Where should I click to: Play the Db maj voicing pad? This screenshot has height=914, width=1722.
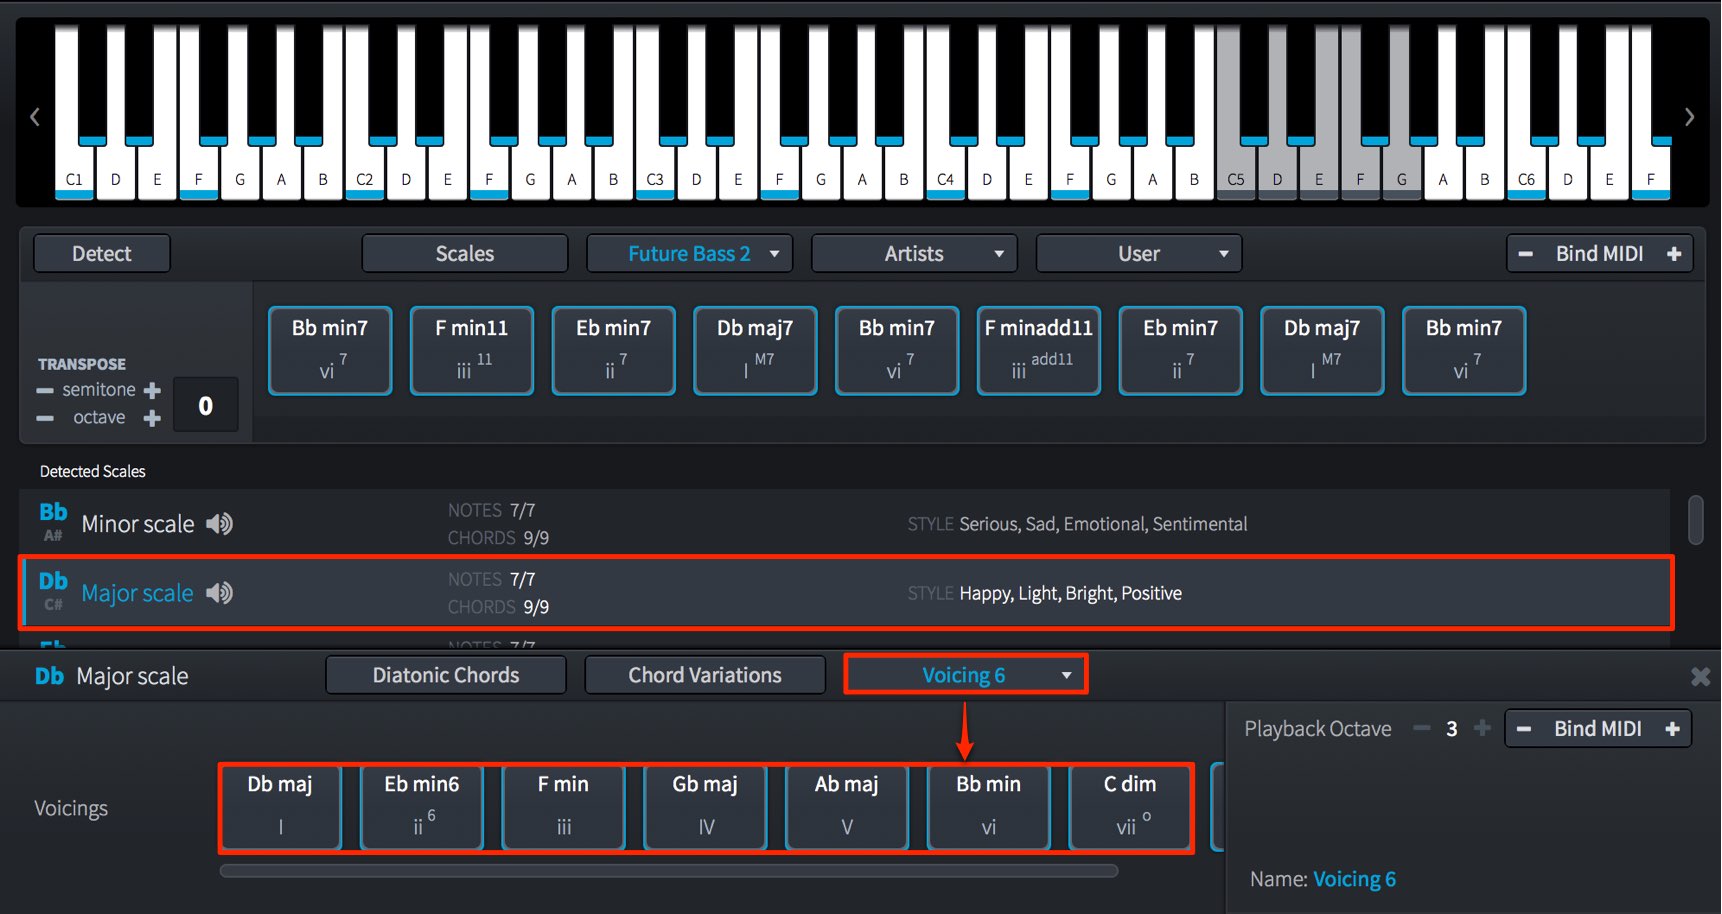click(280, 807)
